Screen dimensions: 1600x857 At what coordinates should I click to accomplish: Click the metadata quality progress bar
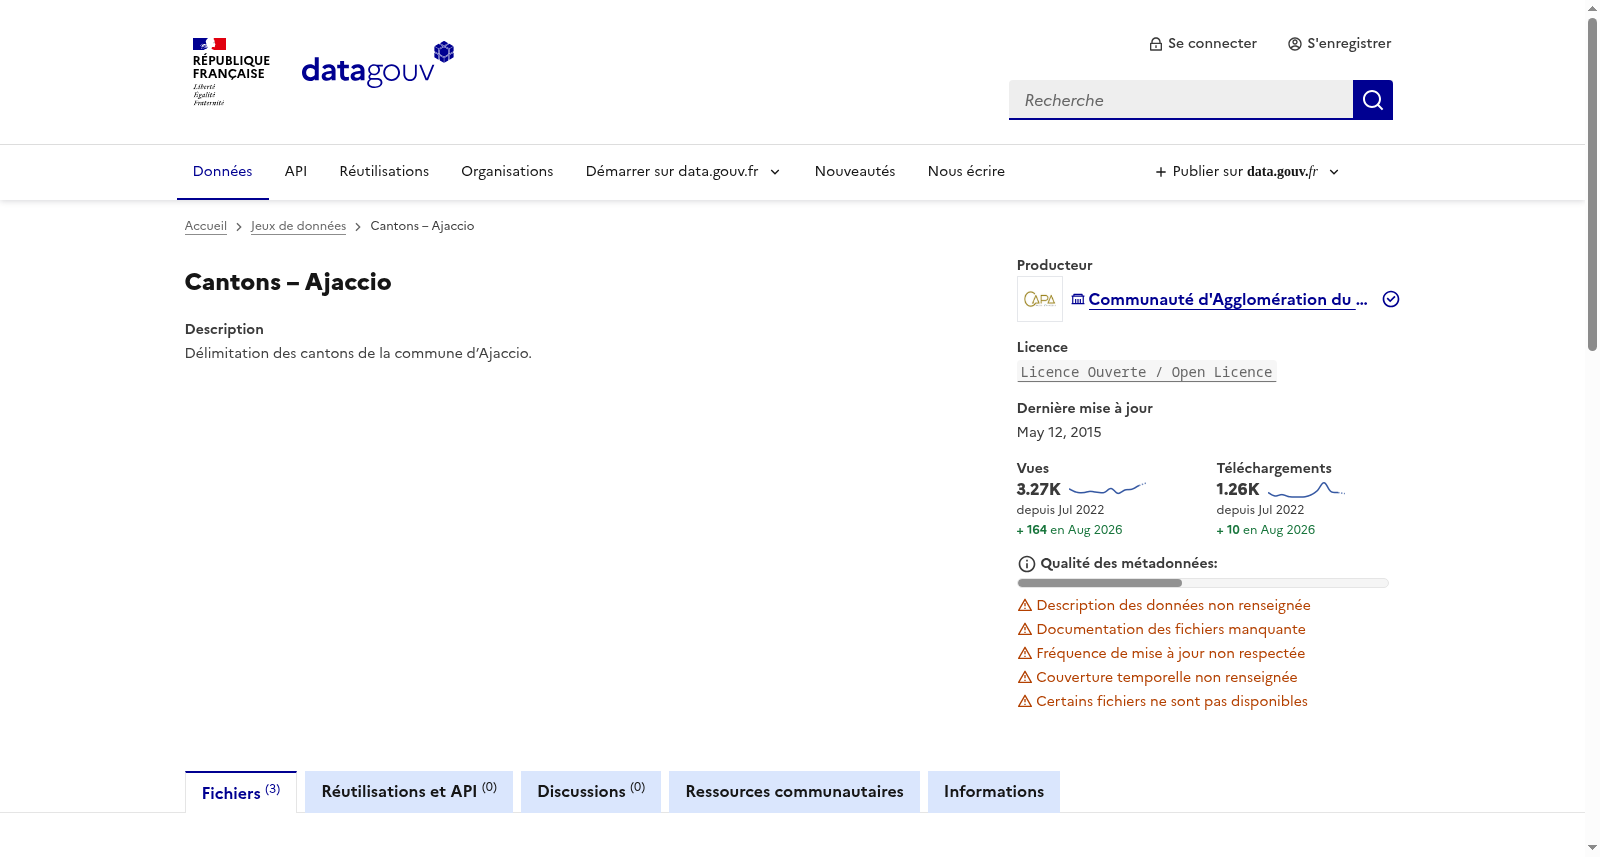coord(1203,583)
